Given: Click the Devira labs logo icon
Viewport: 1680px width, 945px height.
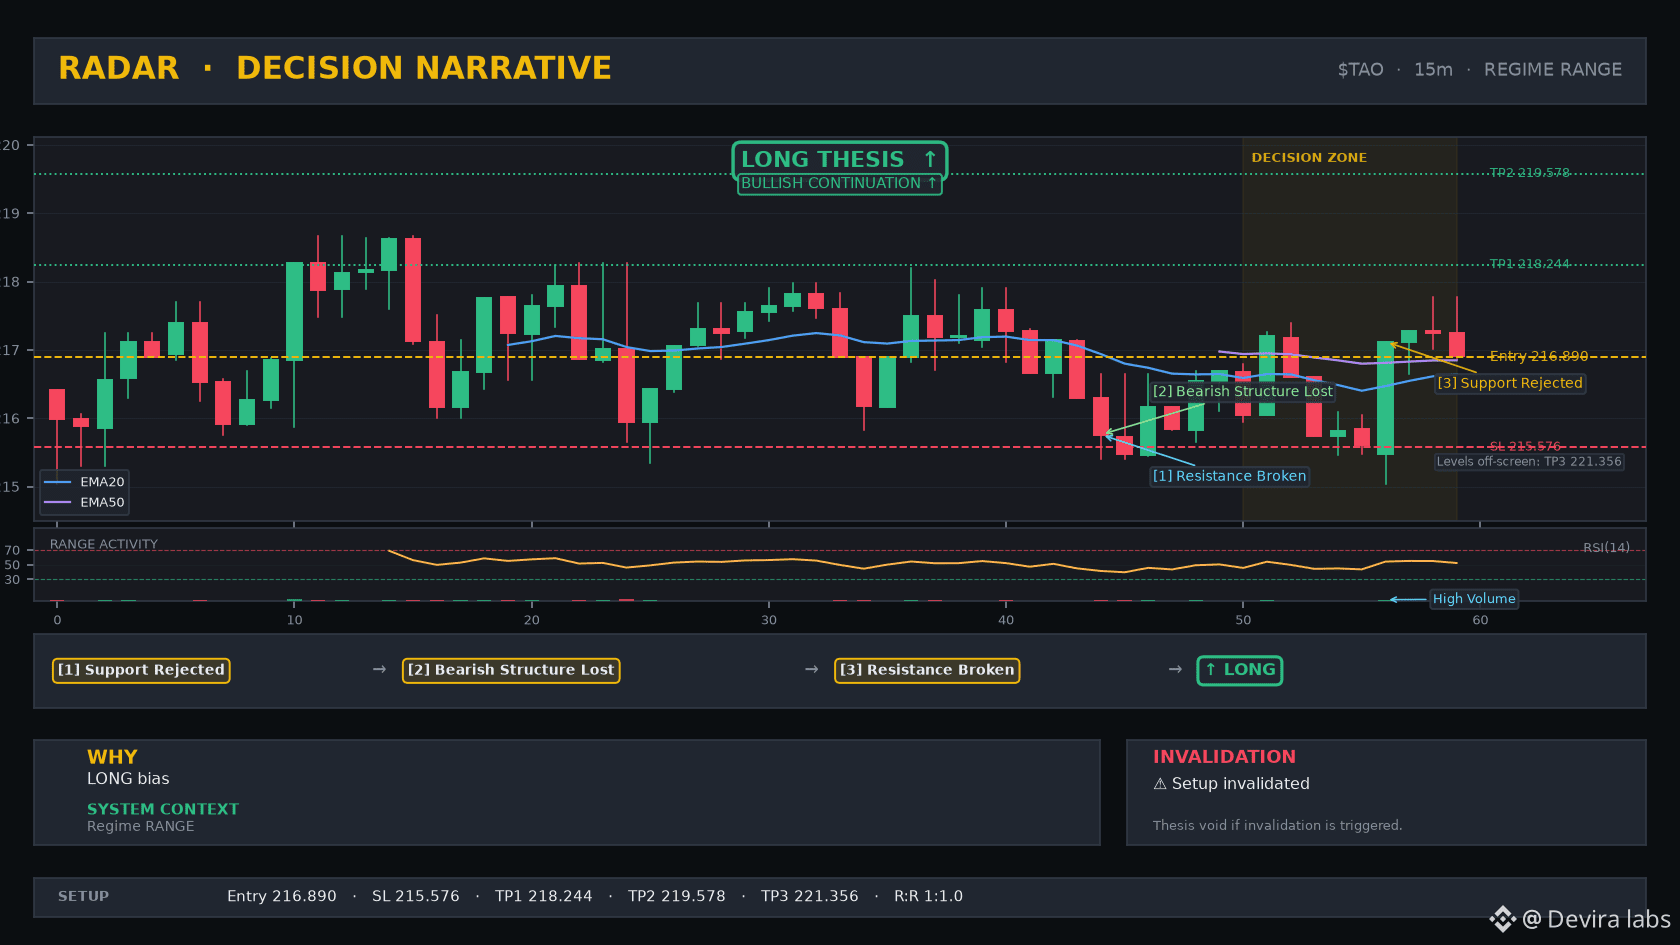Looking at the screenshot, I should point(1502,919).
